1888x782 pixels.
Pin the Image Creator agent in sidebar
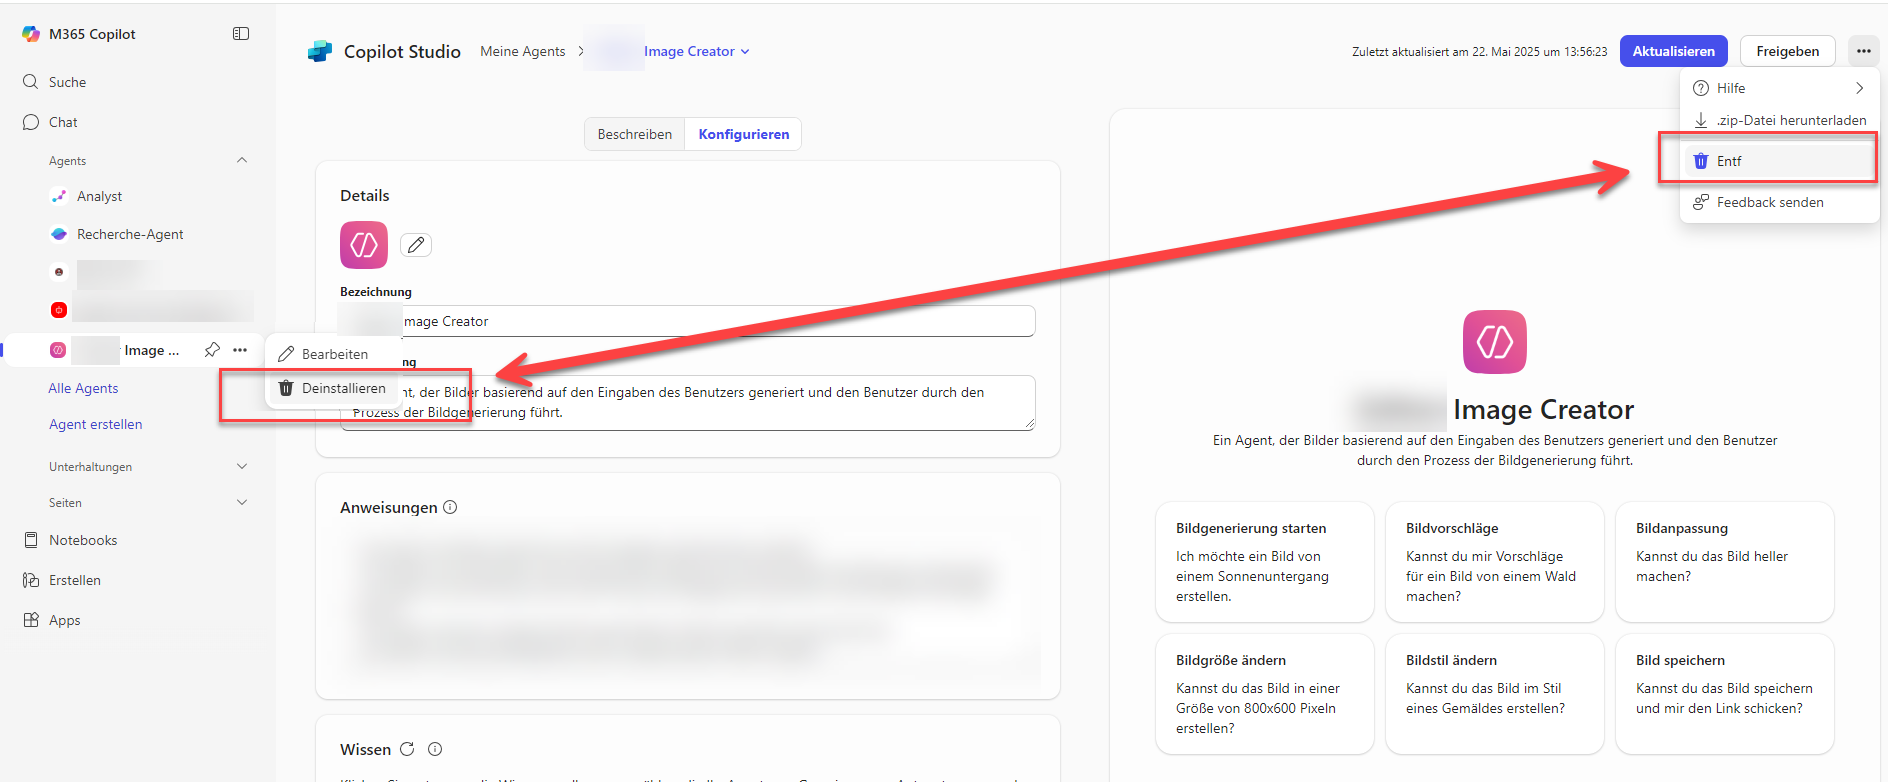(x=212, y=350)
